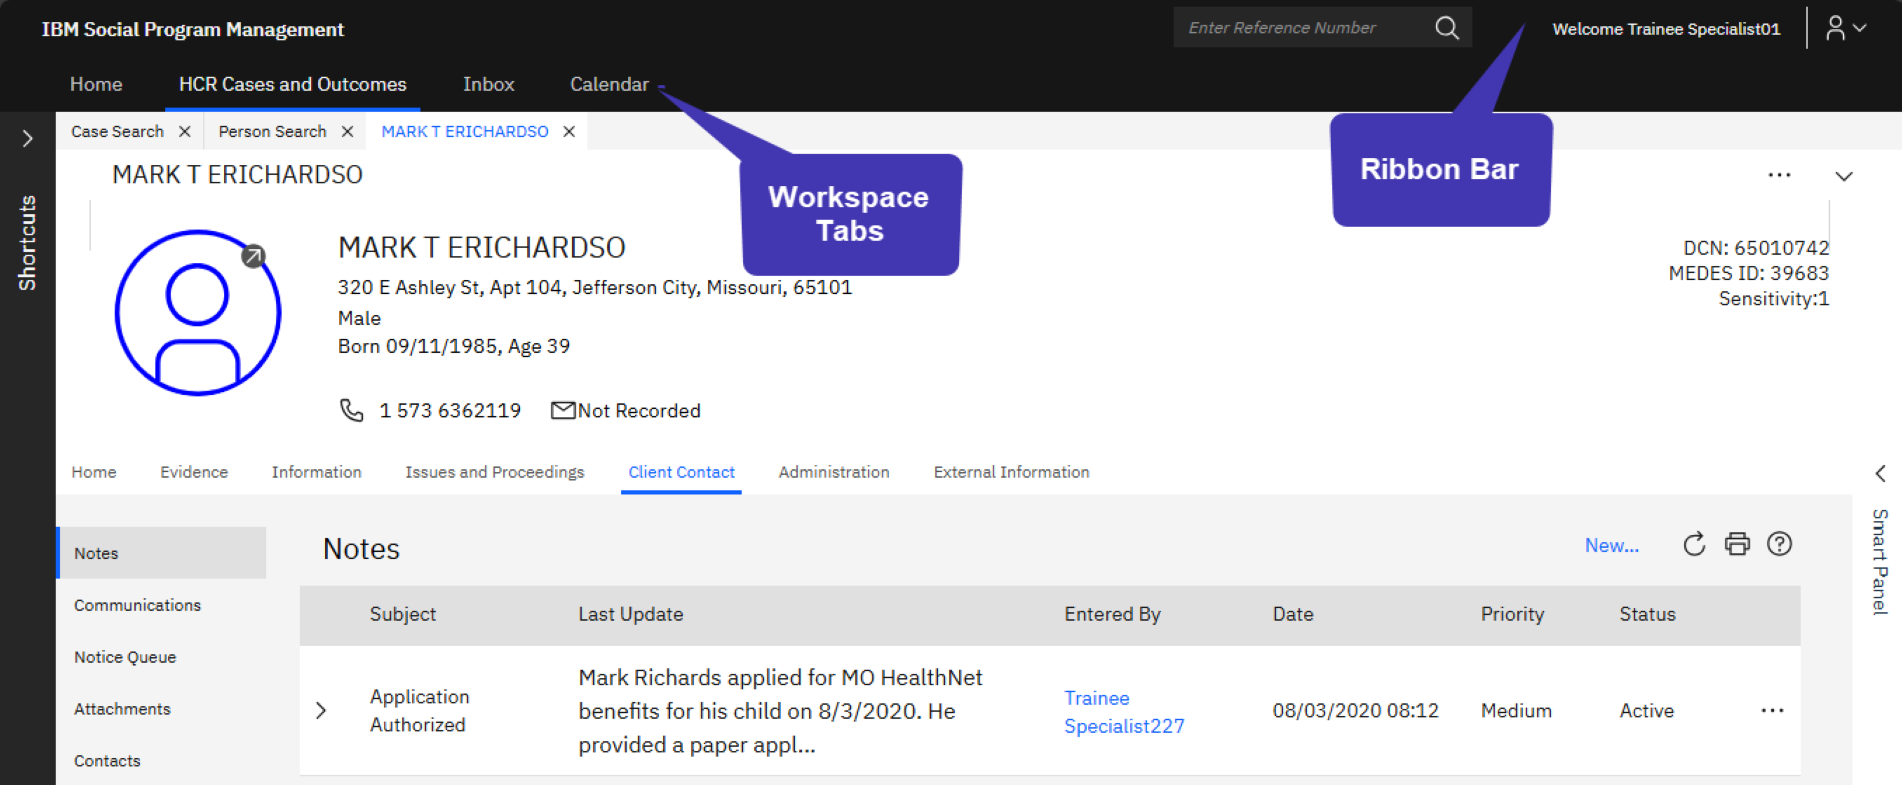The height and width of the screenshot is (785, 1902).
Task: Open the person Home navigation tab
Action: click(93, 472)
